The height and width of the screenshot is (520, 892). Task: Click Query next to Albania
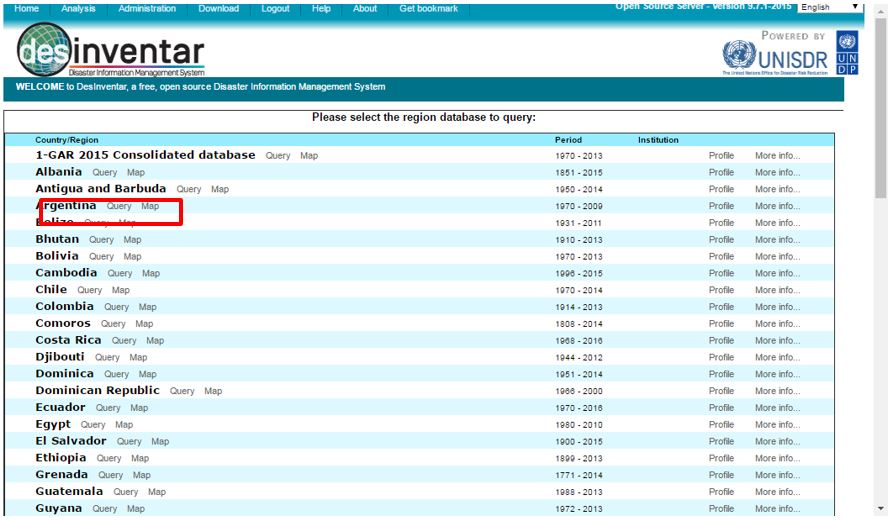click(105, 172)
